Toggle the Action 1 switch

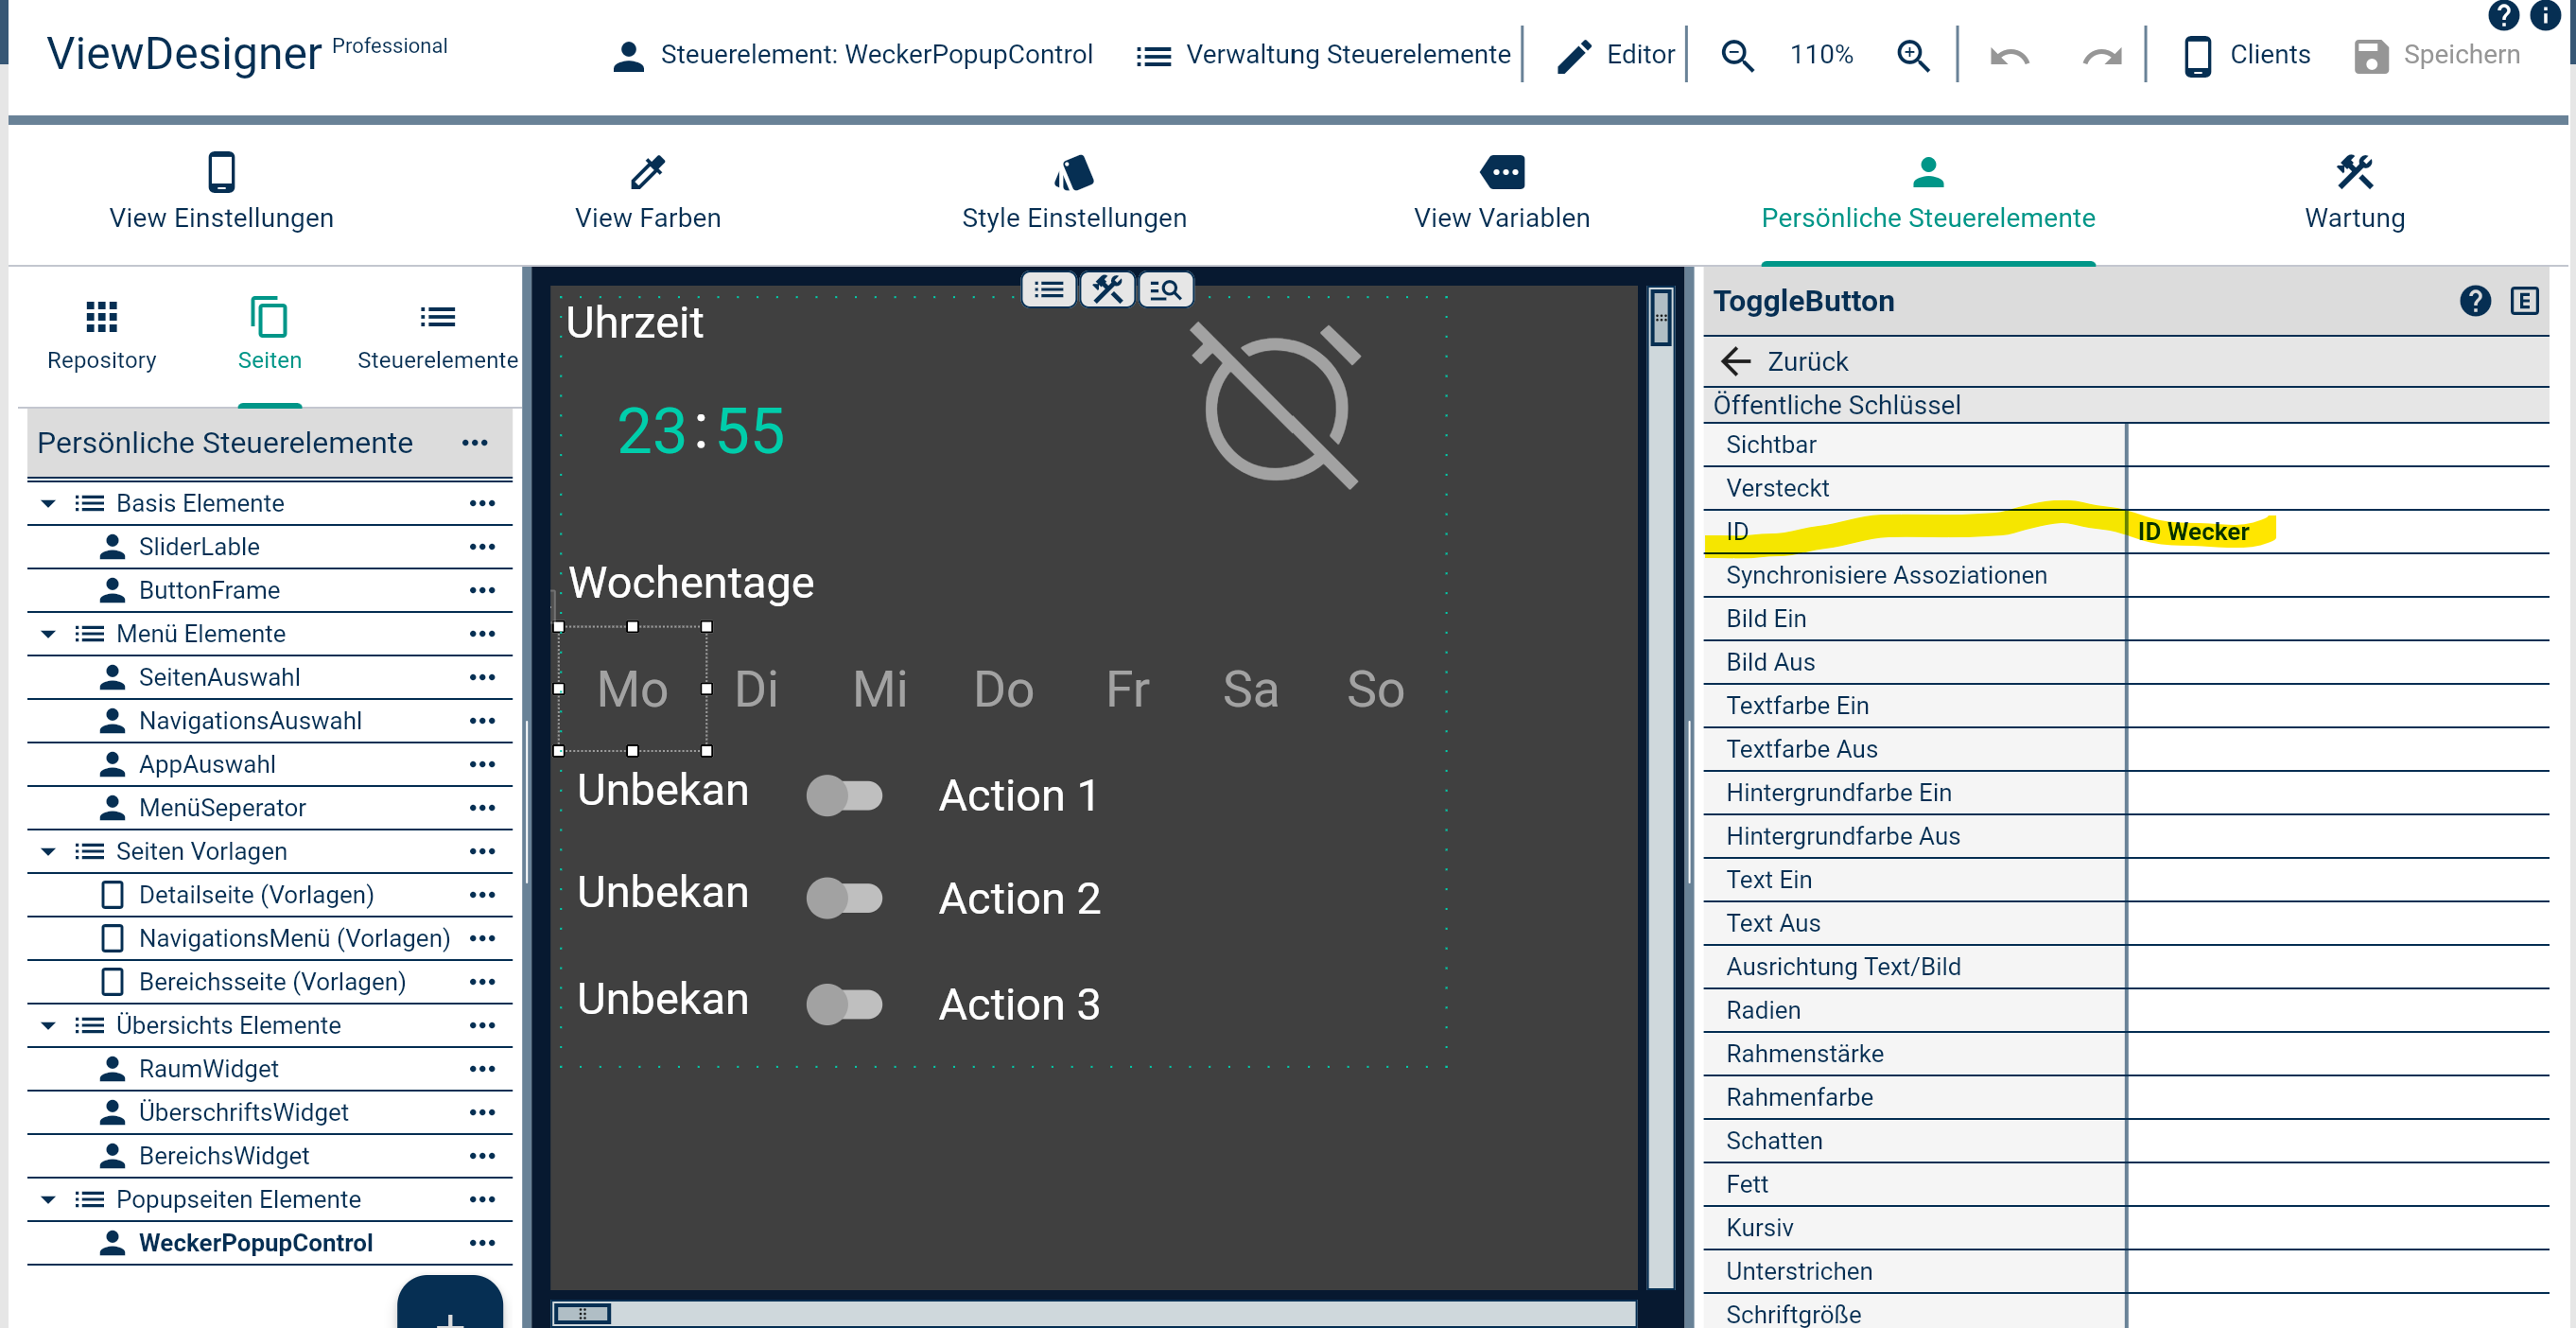point(845,796)
